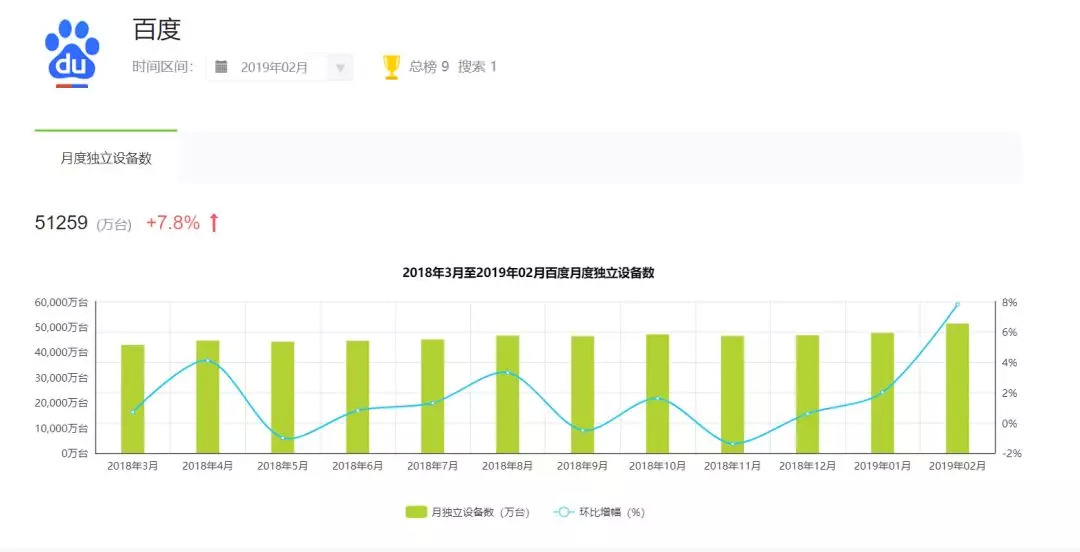Click the 2019年02月 green bar
The image size is (1080, 552).
[957, 389]
